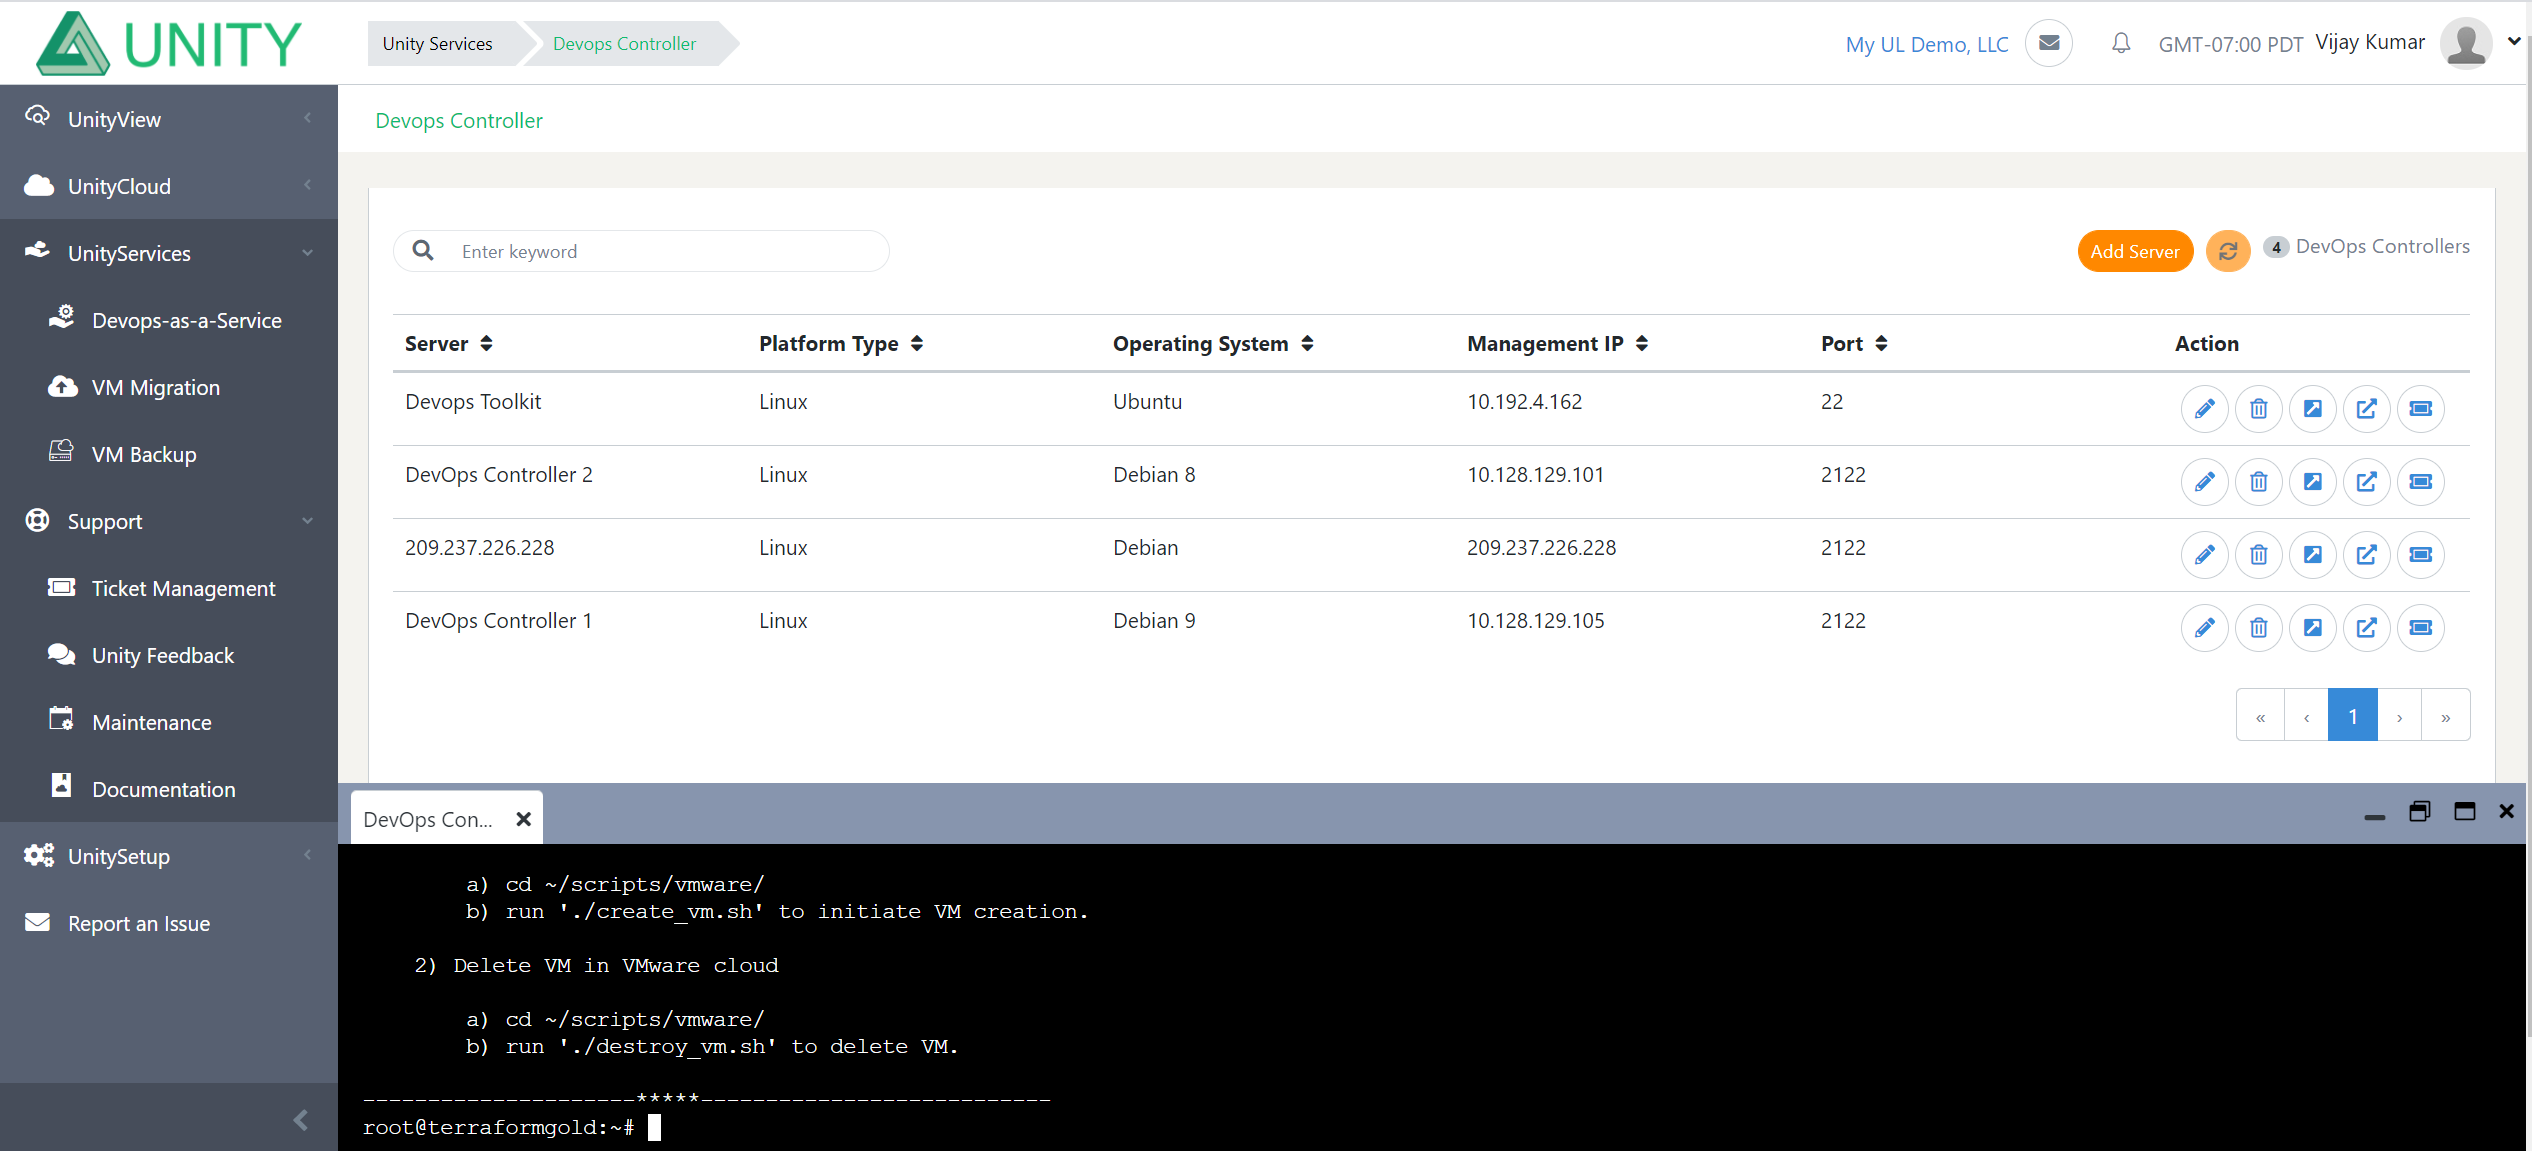Click ticket icon for DevOps Controller 1 row
The height and width of the screenshot is (1151, 2532).
click(2420, 627)
